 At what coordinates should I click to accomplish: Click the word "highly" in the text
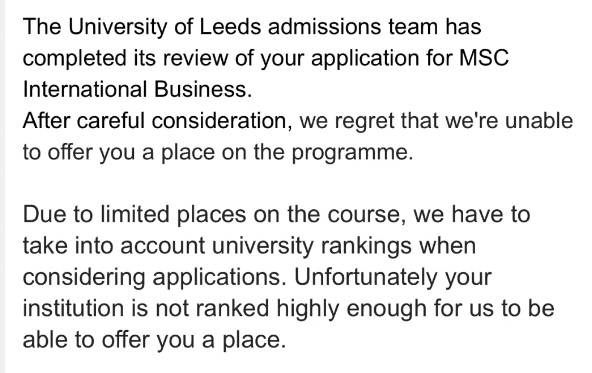[x=308, y=310]
